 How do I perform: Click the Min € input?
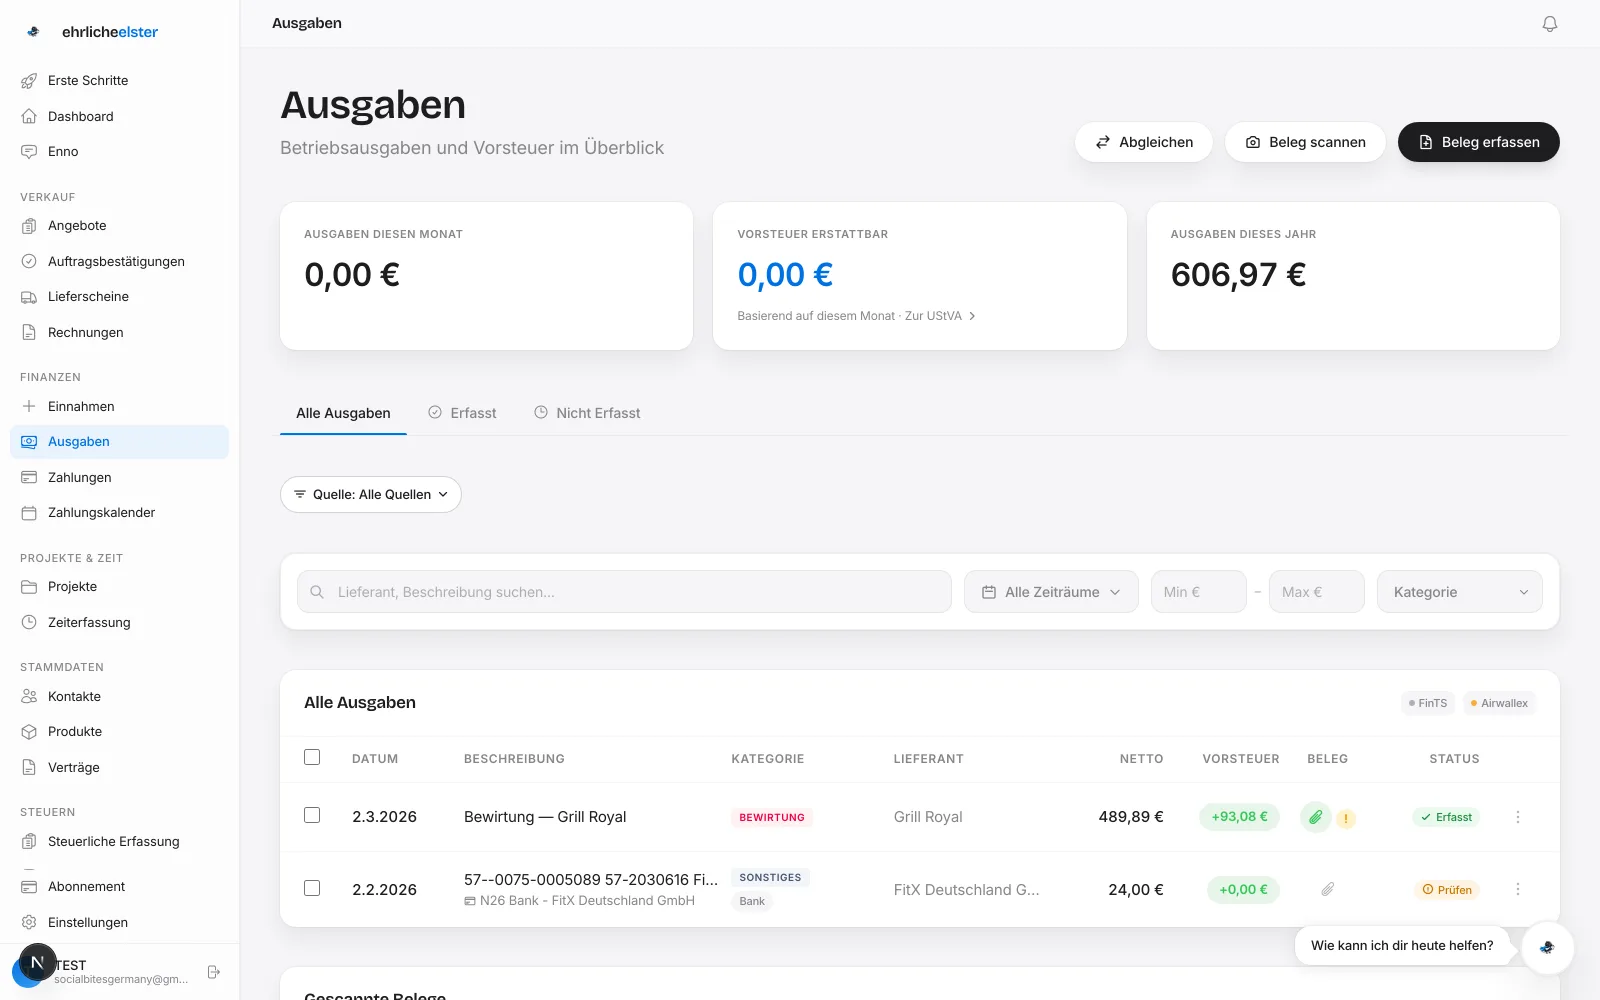click(1198, 592)
